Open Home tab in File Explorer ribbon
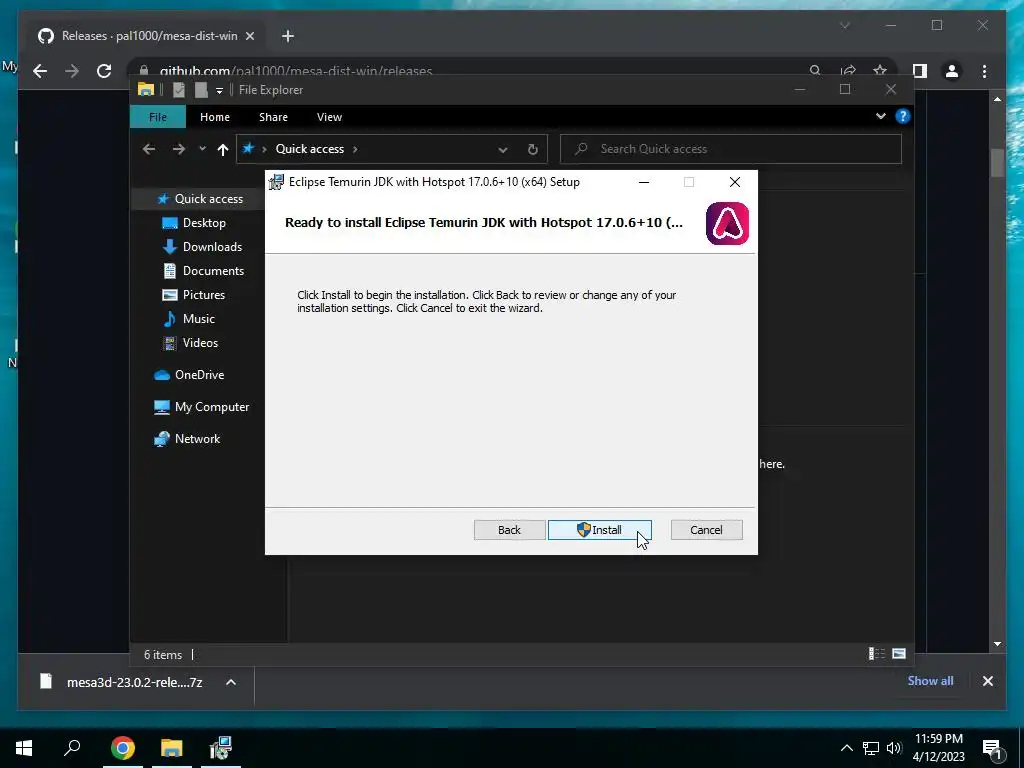This screenshot has height=768, width=1024. tap(215, 117)
